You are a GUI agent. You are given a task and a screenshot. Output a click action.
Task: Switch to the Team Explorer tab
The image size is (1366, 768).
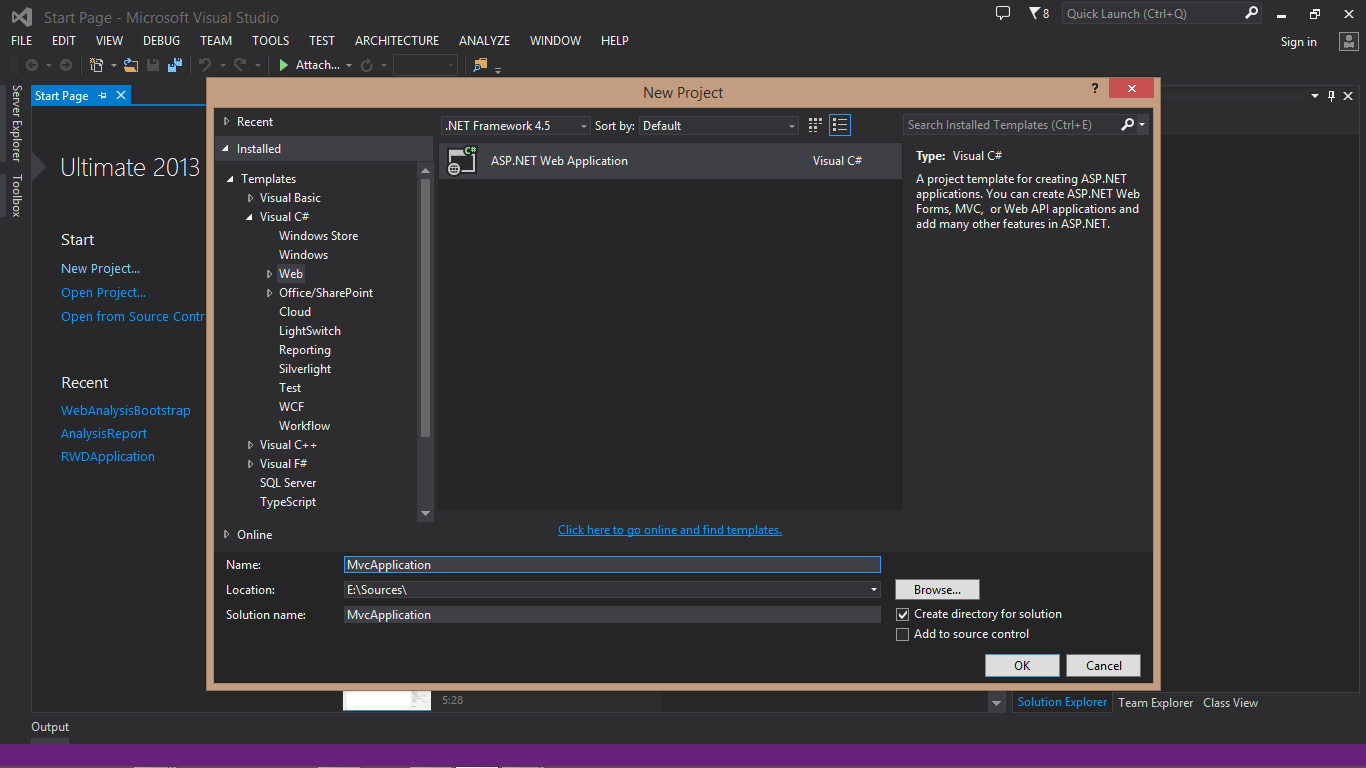tap(1155, 703)
